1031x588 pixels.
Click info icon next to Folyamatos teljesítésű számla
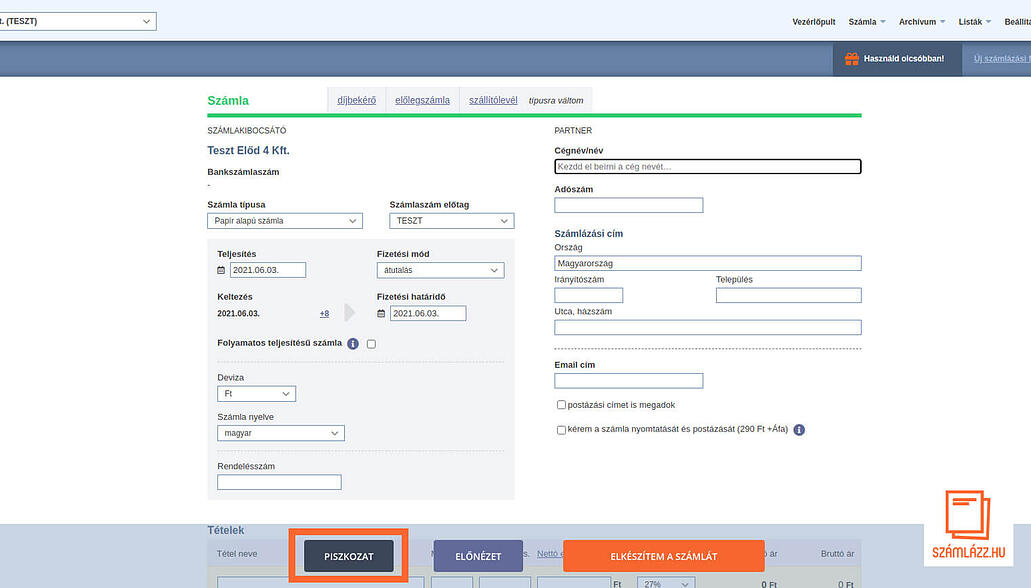353,343
